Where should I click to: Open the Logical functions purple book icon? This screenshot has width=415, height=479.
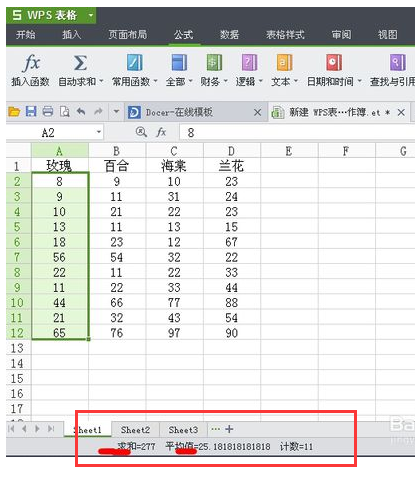tap(249, 63)
